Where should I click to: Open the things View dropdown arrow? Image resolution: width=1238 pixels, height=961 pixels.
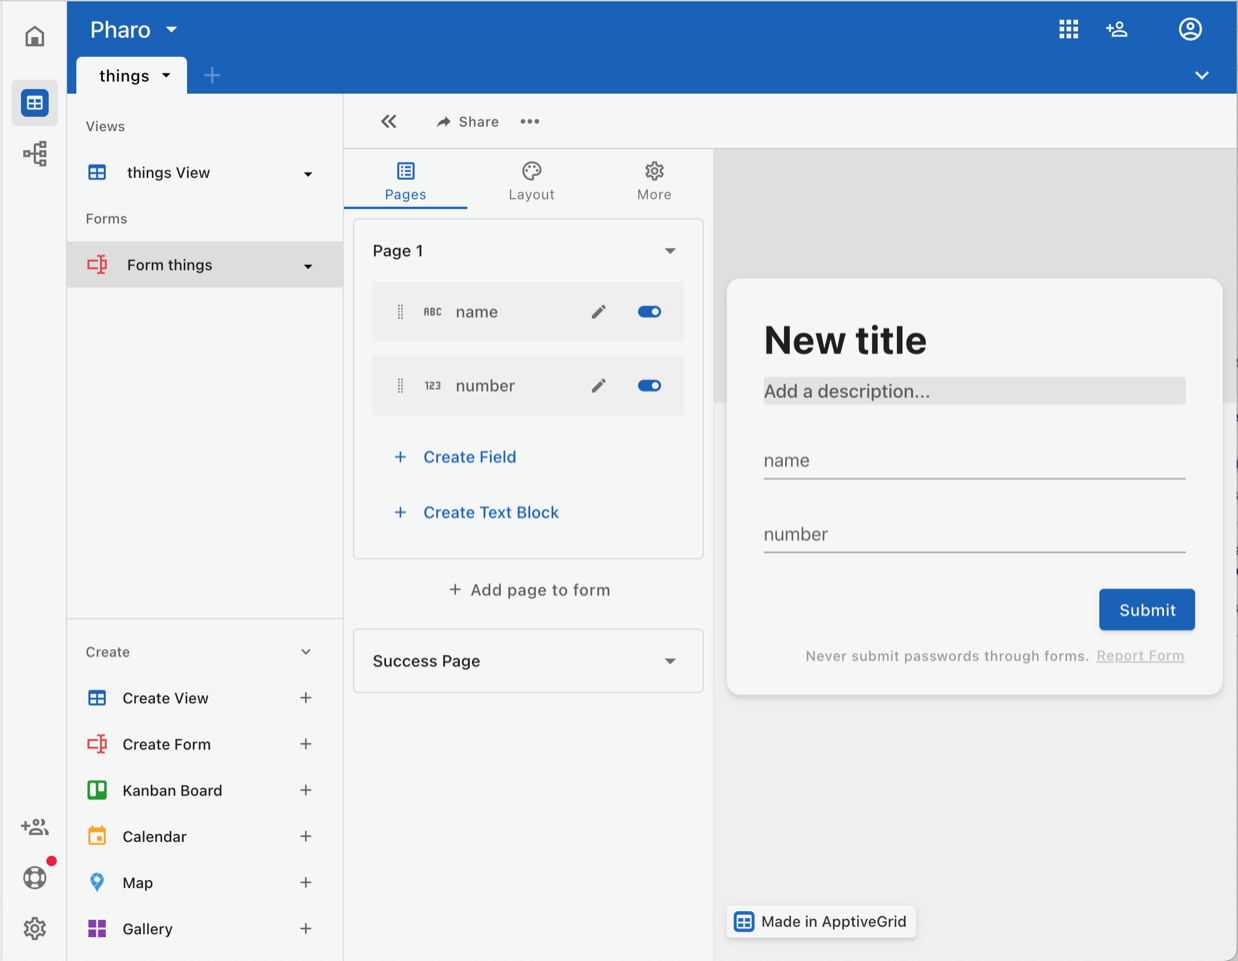tap(308, 174)
